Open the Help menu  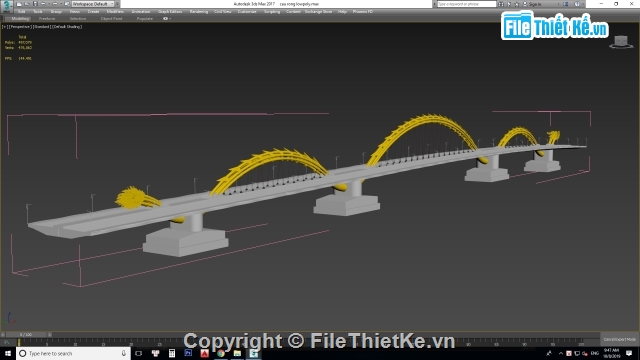click(x=342, y=12)
